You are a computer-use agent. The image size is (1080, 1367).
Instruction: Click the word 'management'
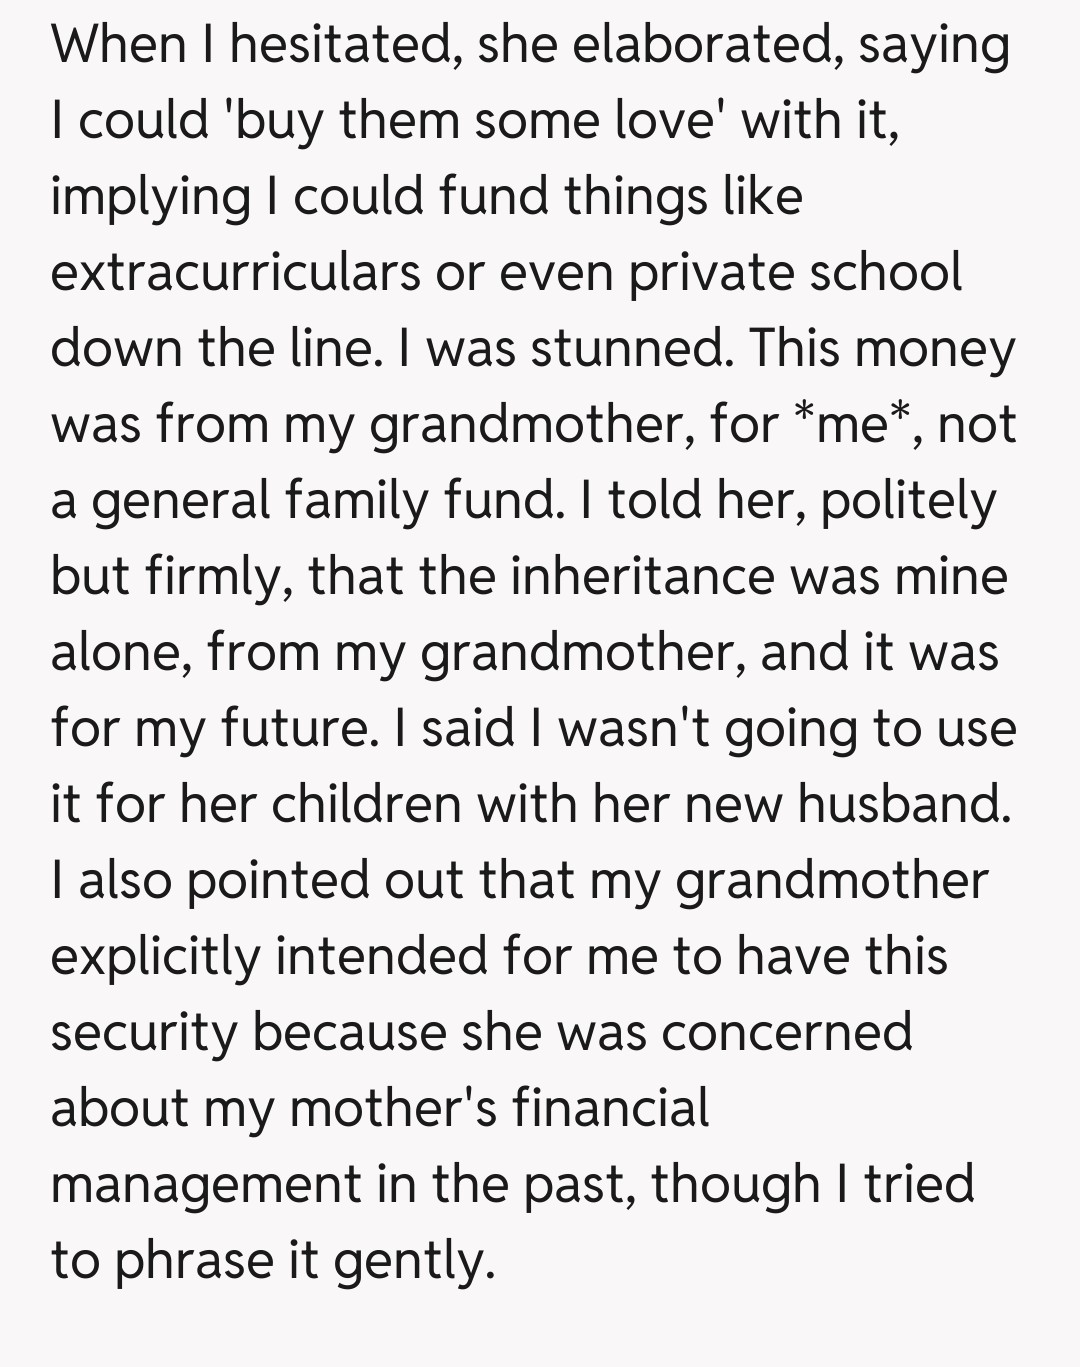tap(205, 1185)
